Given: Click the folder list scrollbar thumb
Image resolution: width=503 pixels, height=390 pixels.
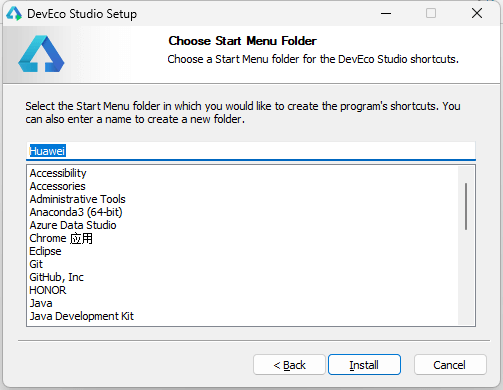Looking at the screenshot, I should (x=466, y=206).
